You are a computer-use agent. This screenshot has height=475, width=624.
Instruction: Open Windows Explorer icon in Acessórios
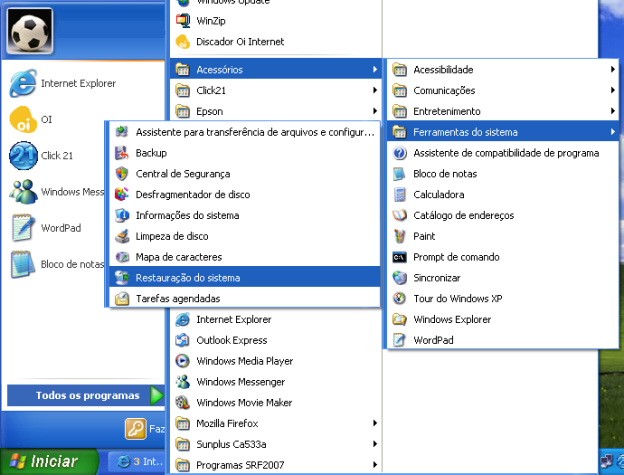pyautogui.click(x=400, y=319)
